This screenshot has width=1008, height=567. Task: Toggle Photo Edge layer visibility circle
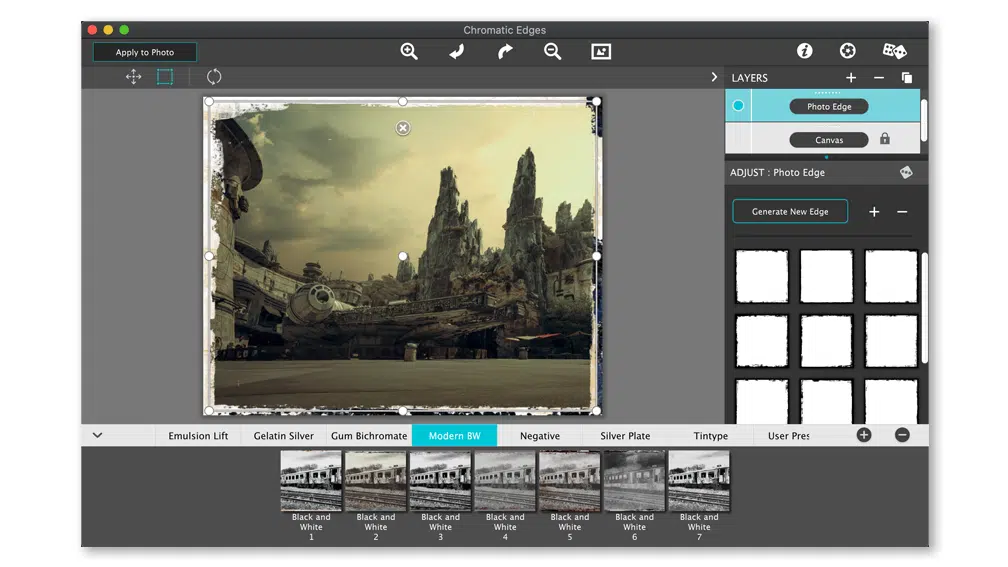click(x=738, y=105)
